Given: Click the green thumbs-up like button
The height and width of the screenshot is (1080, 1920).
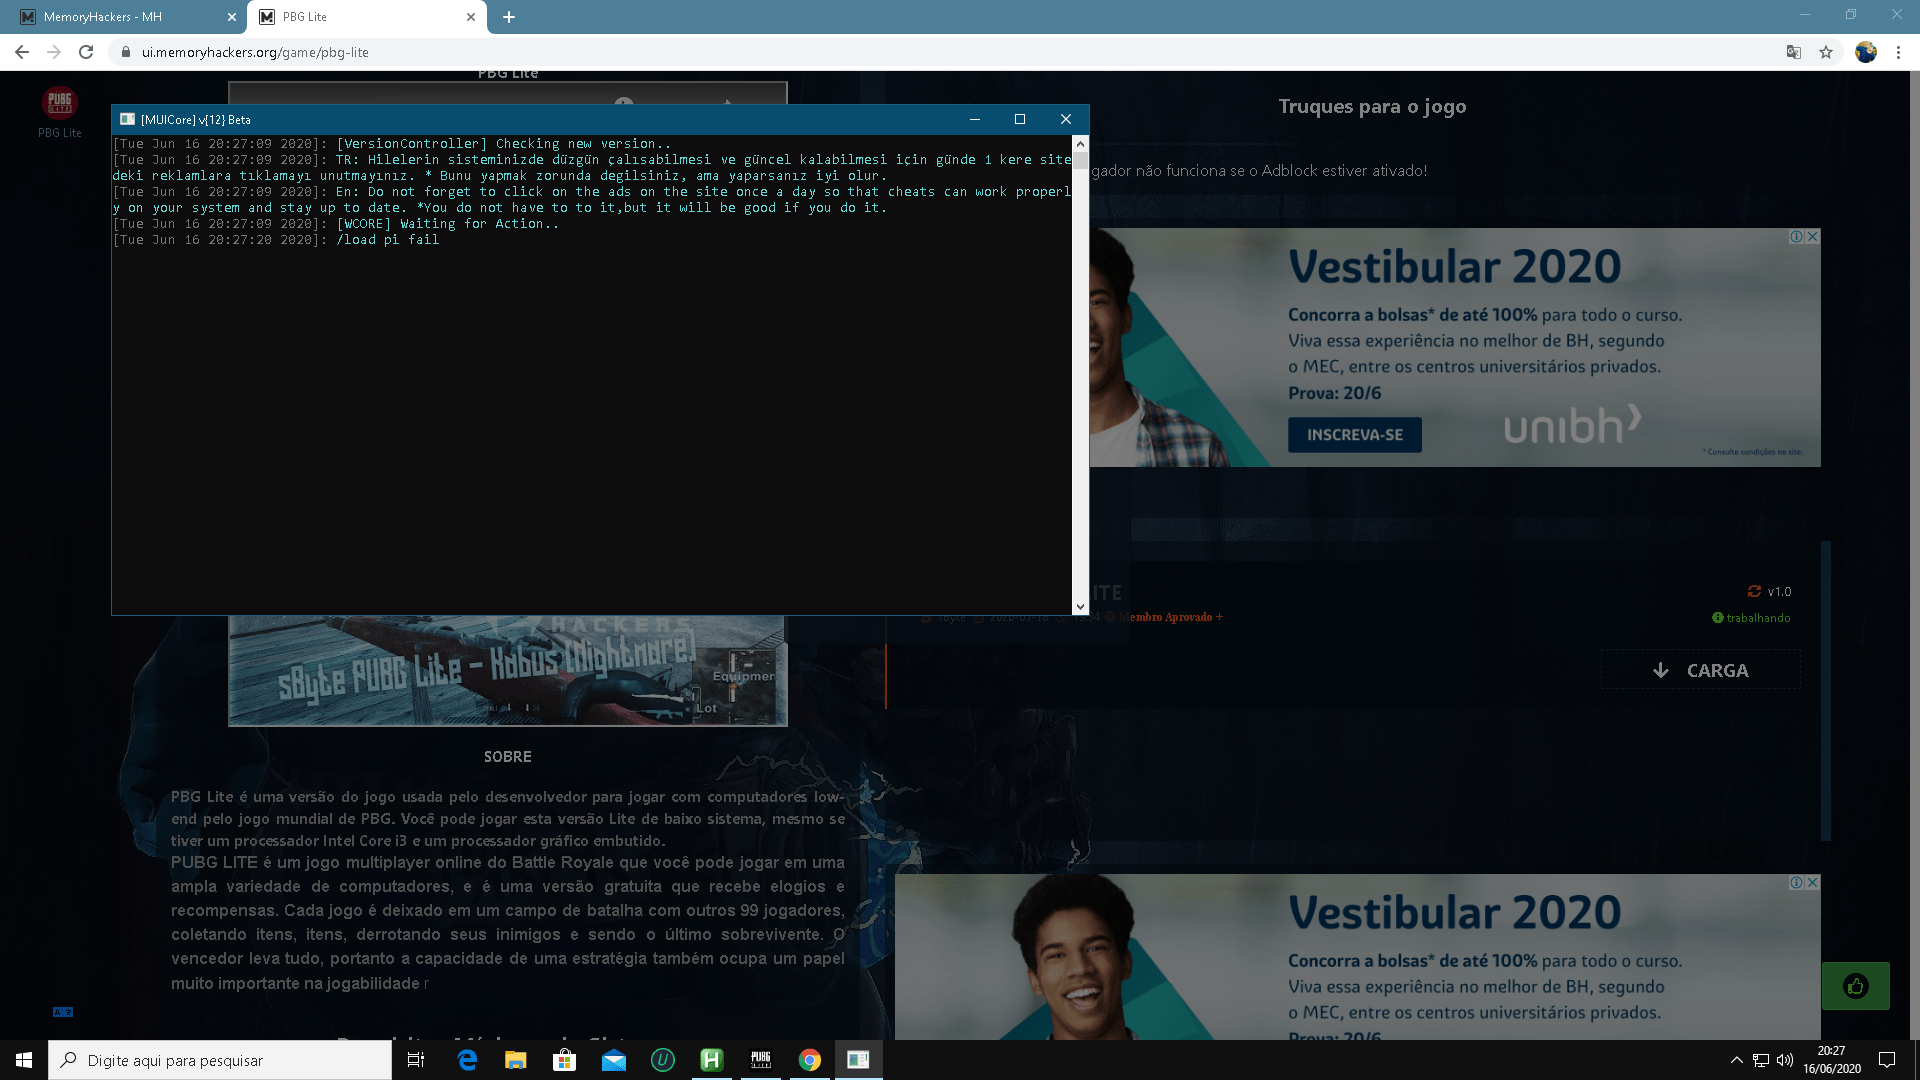Looking at the screenshot, I should pyautogui.click(x=1856, y=986).
